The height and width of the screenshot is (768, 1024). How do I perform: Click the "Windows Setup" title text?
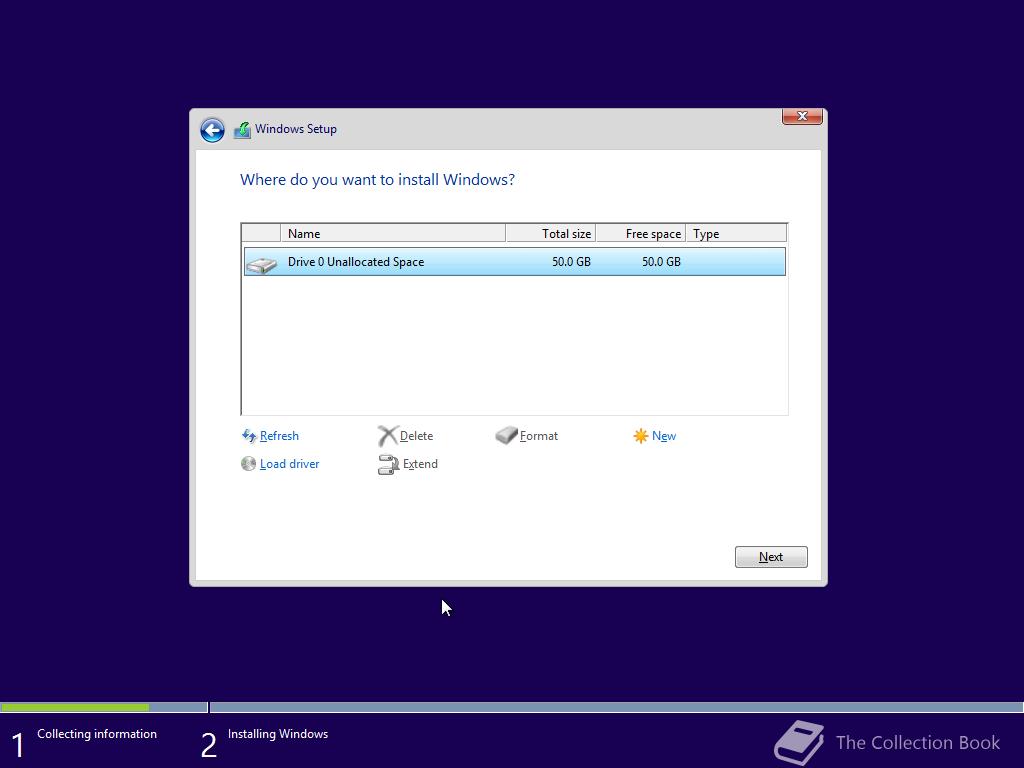pyautogui.click(x=296, y=129)
